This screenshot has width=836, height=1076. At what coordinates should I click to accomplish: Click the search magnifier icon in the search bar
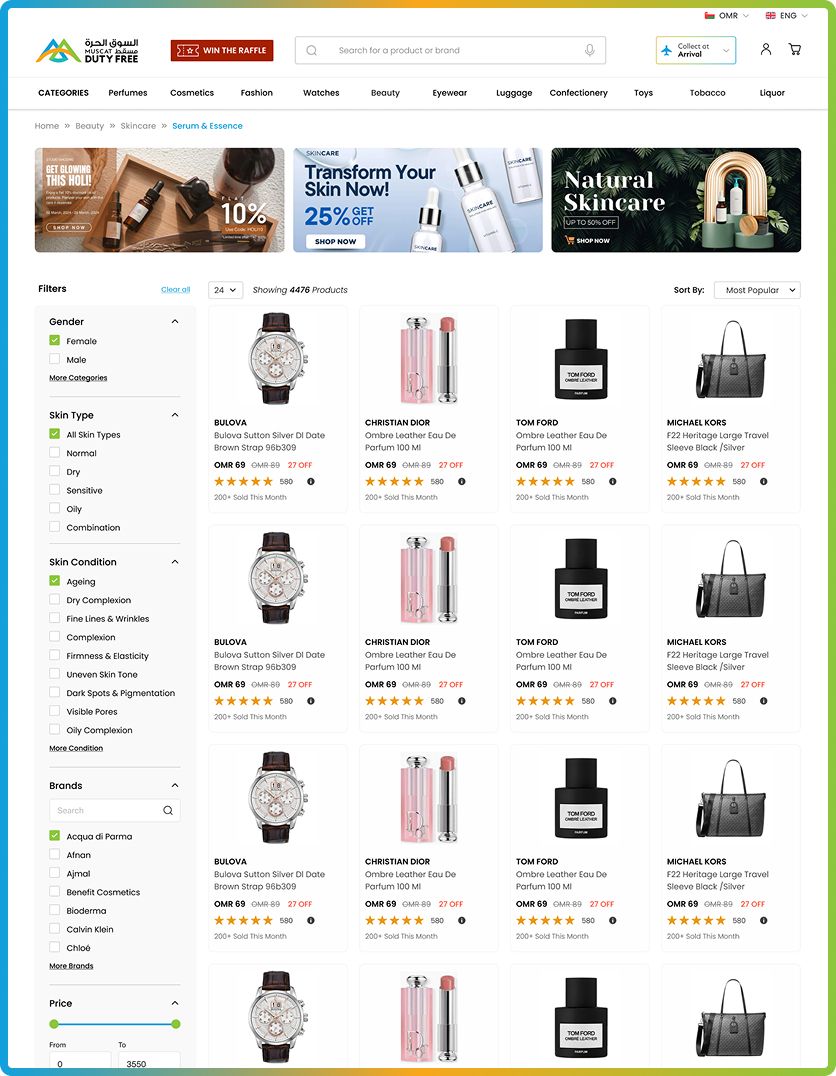pyautogui.click(x=312, y=50)
